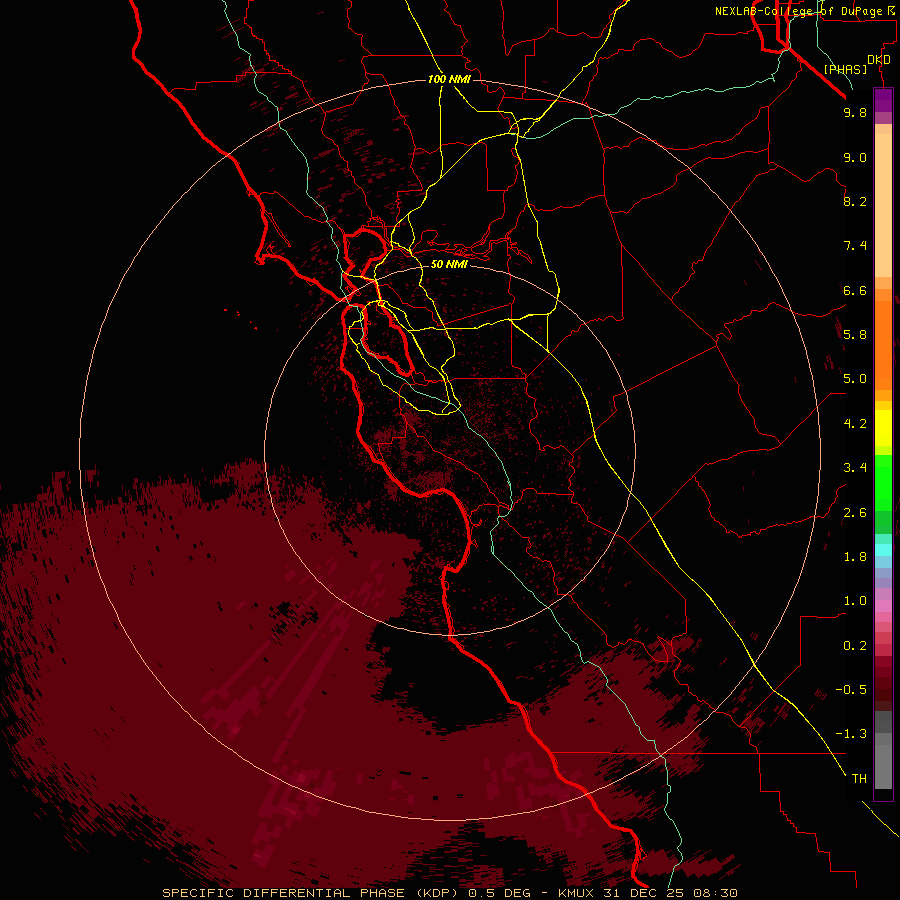The width and height of the screenshot is (900, 900).
Task: Click the [PHAS] units label
Action: (x=845, y=70)
